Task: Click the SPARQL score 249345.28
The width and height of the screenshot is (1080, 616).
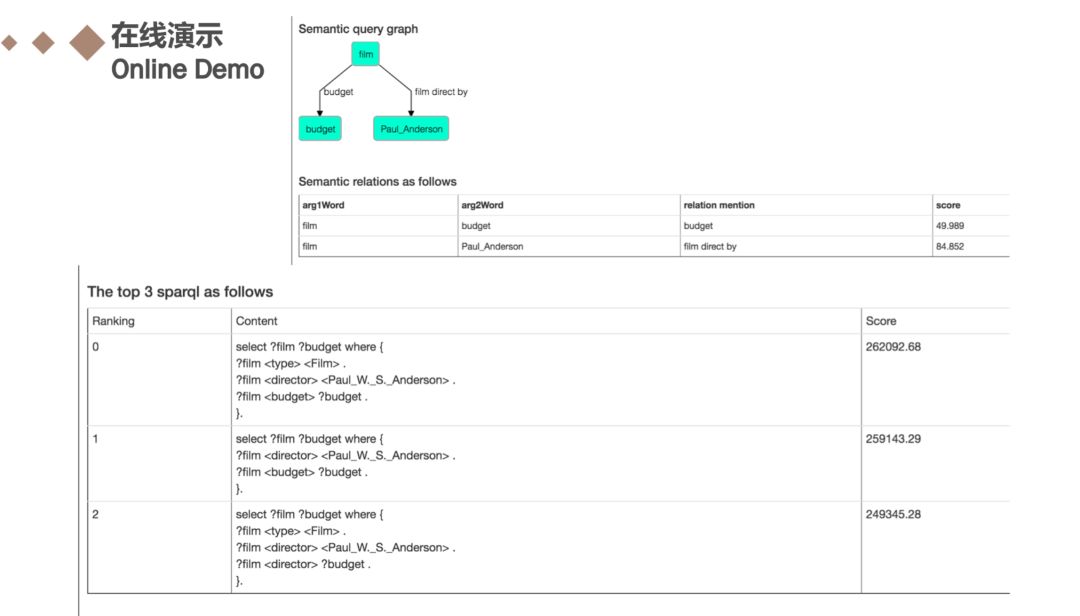Action: point(894,515)
